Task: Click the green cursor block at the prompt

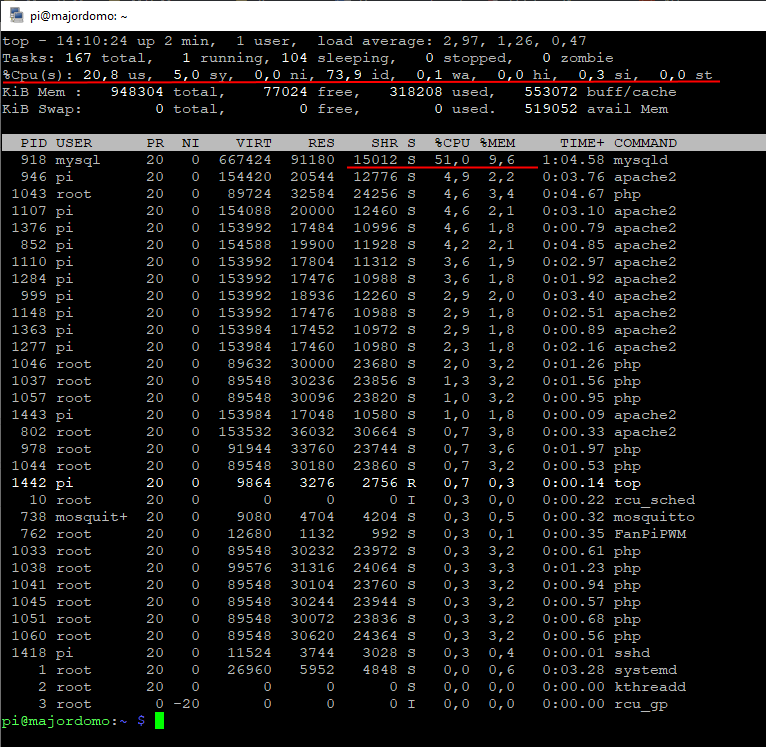Action: click(160, 721)
